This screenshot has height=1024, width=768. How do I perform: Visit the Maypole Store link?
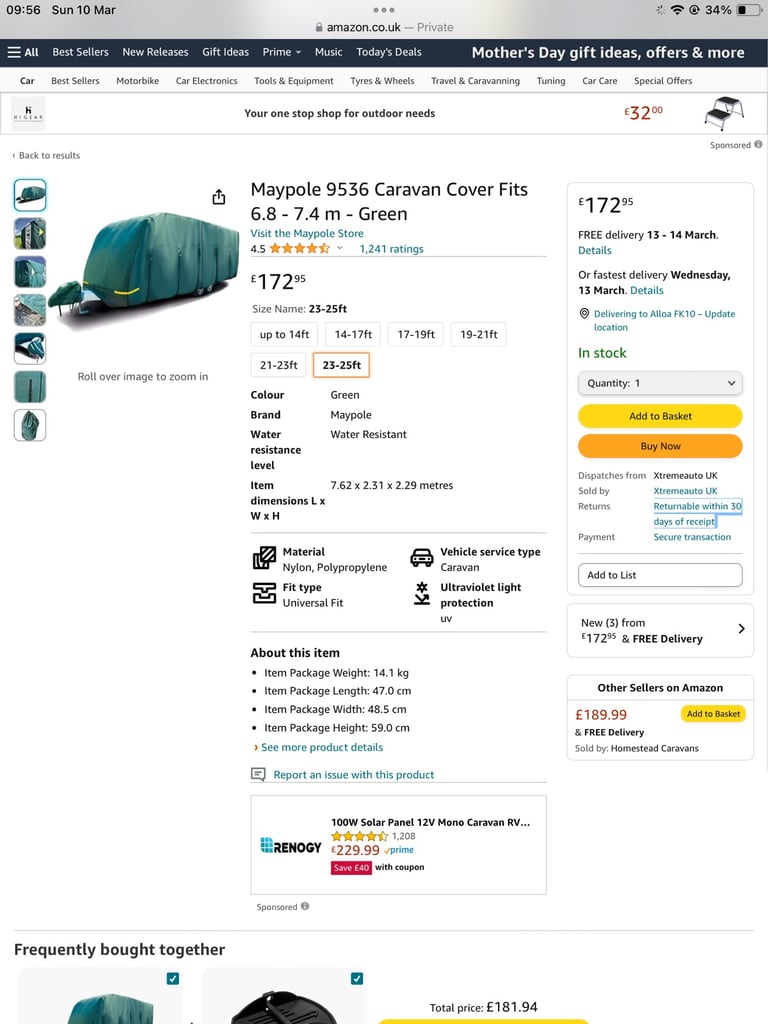[x=306, y=232]
